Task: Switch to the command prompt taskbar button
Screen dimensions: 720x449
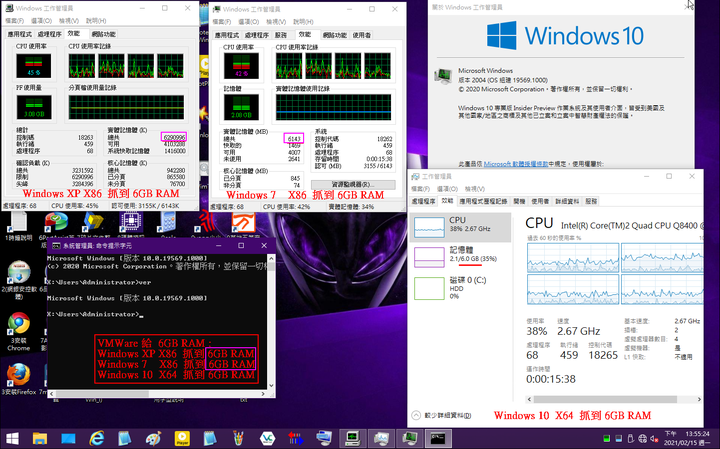Action: (438, 438)
